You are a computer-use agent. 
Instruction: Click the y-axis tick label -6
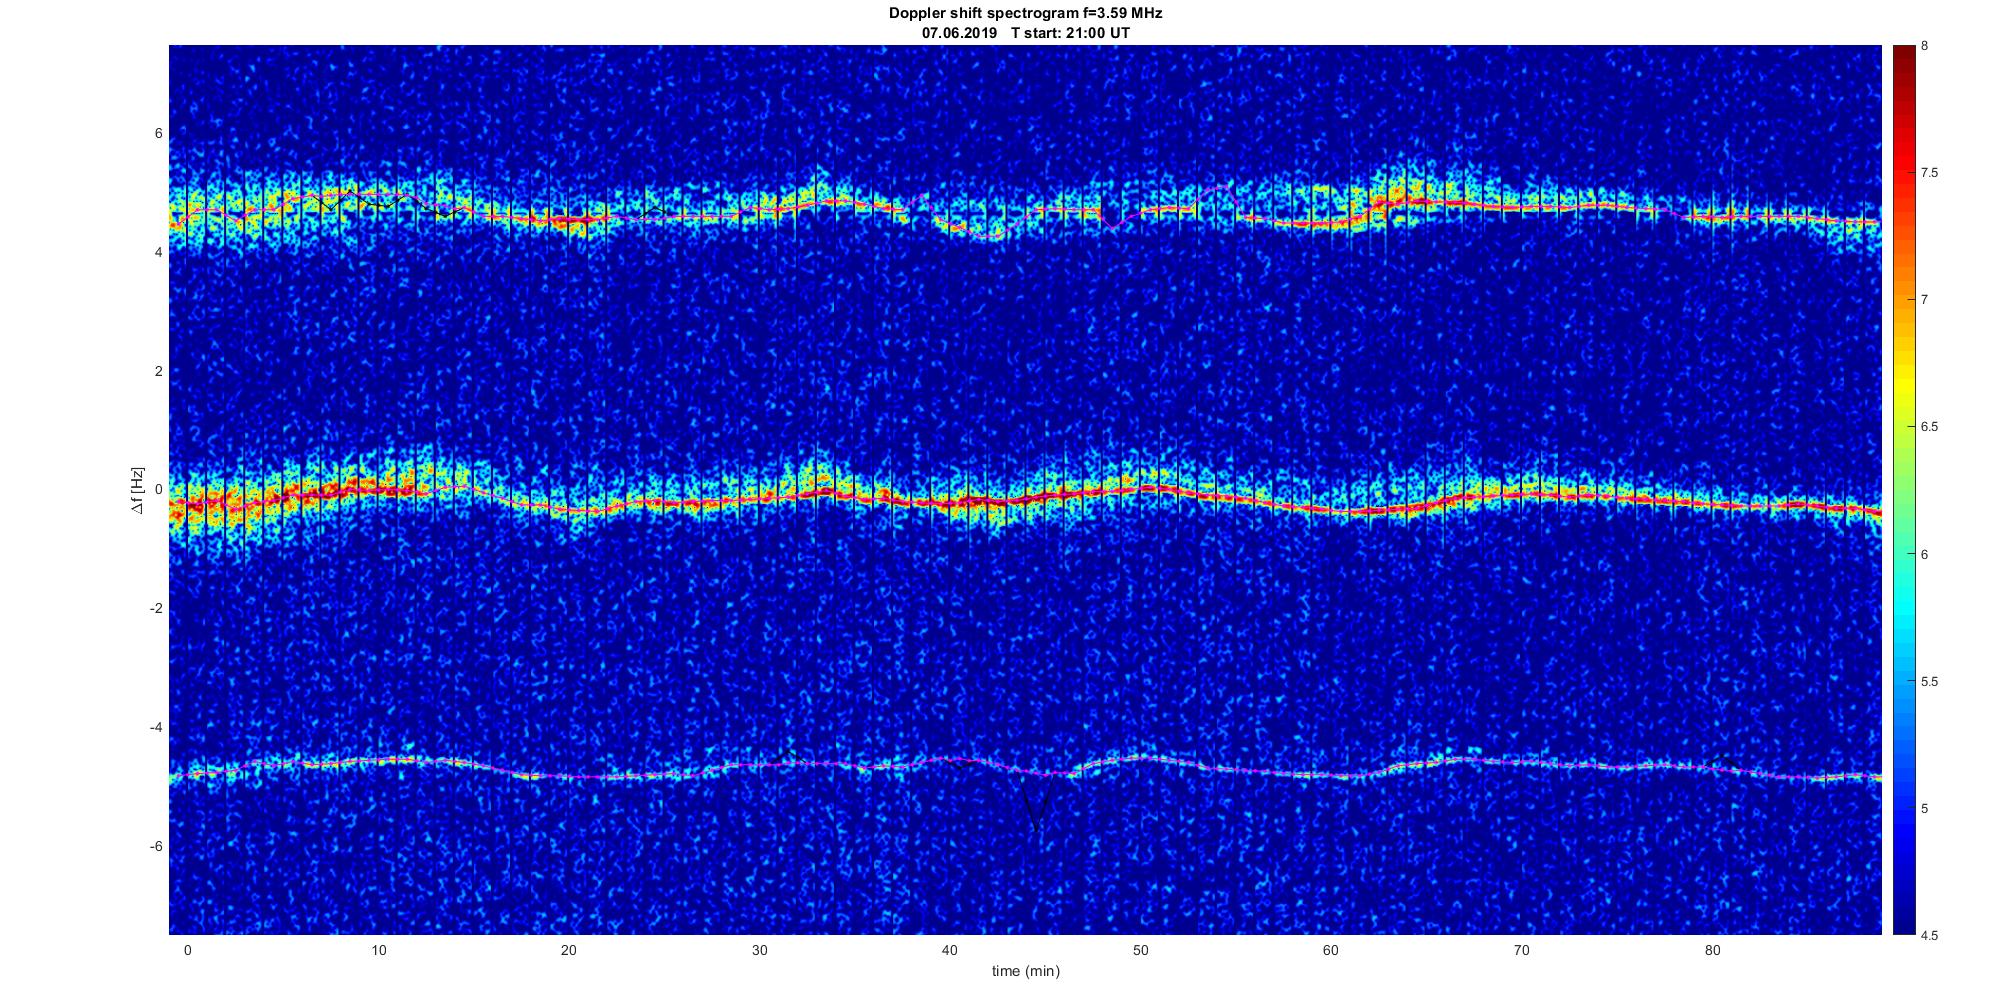click(x=157, y=847)
